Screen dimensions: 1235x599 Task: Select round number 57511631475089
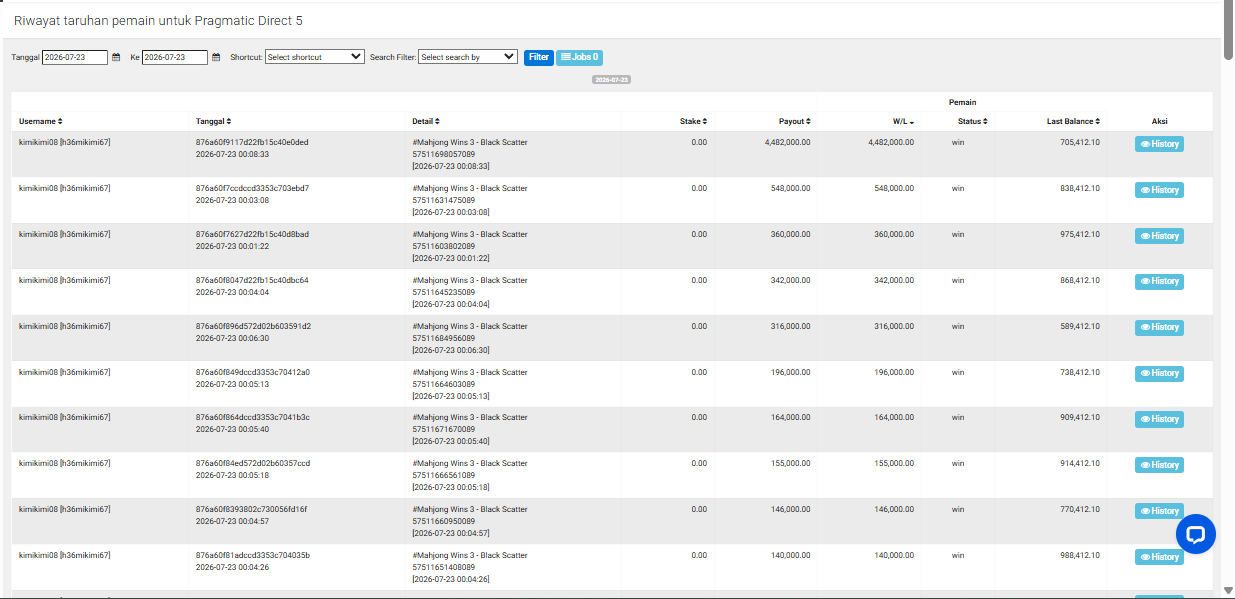coord(443,200)
